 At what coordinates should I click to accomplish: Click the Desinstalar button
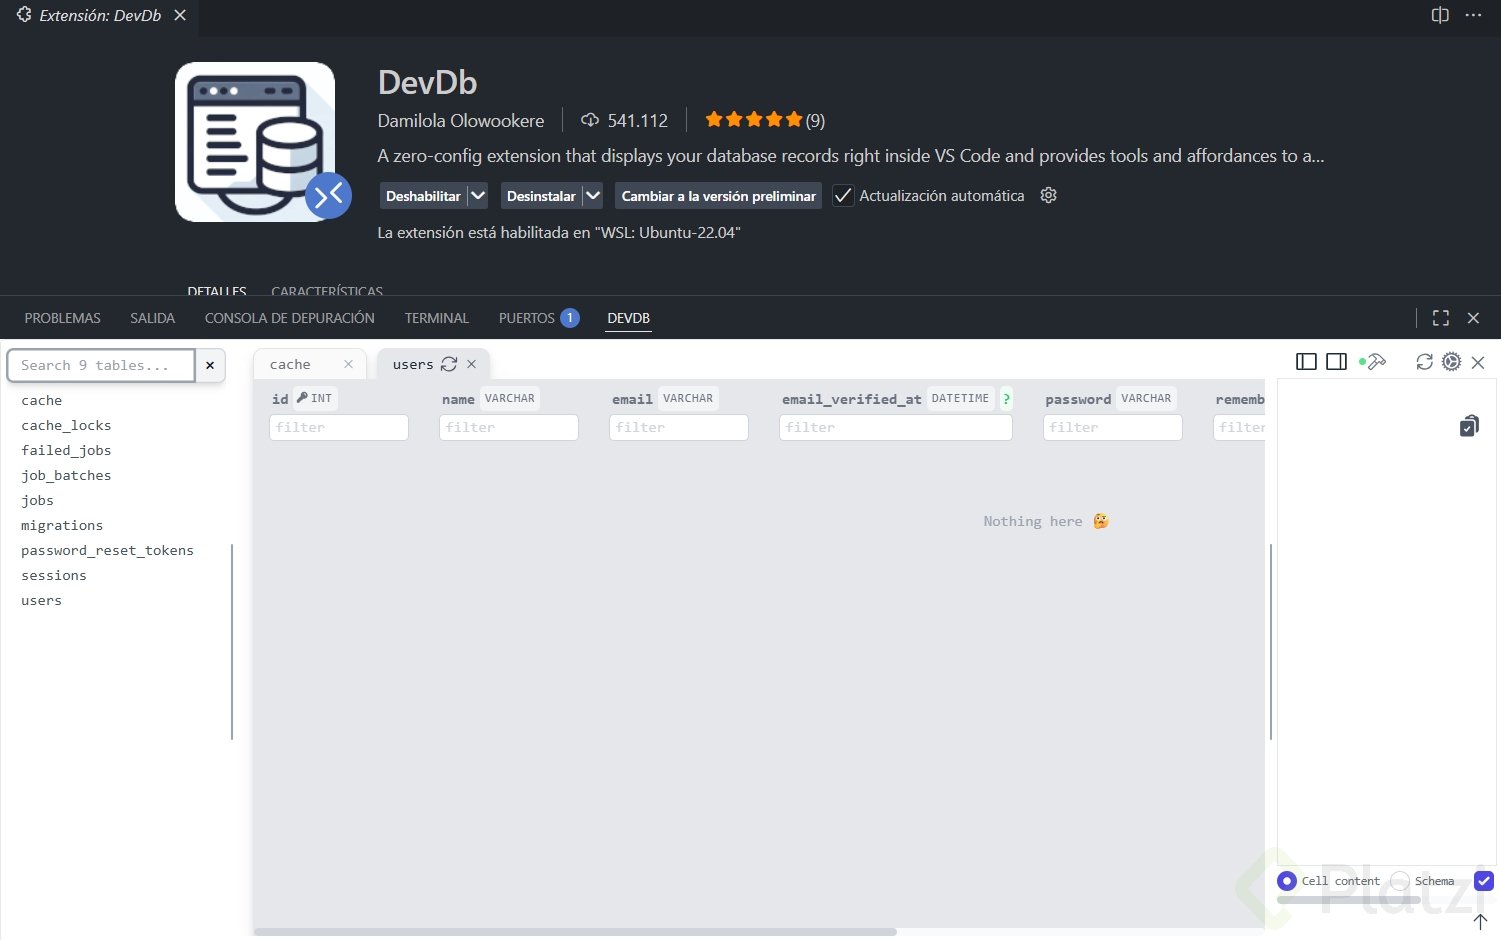click(541, 196)
